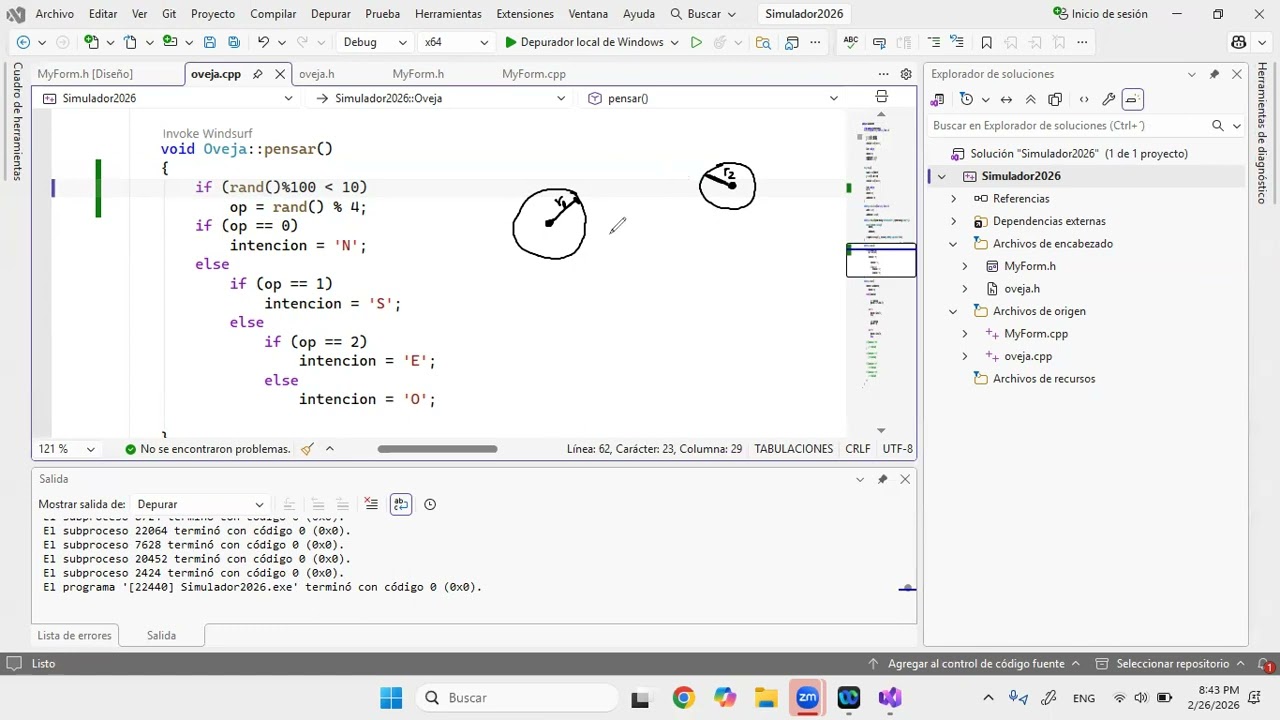Click the GitHub Copilot icon
Viewport: 1280px width, 720px height.
[x=1239, y=42]
